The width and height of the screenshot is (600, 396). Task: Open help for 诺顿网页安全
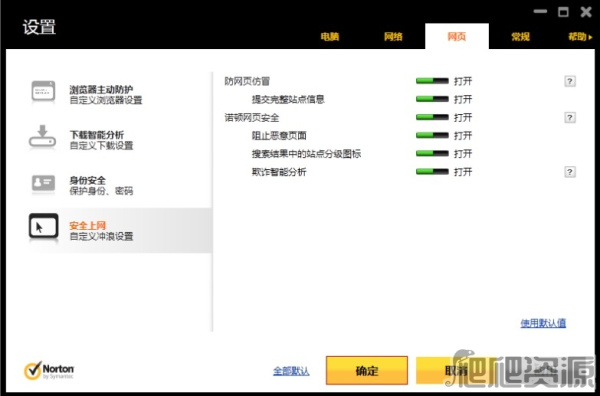tap(569, 117)
